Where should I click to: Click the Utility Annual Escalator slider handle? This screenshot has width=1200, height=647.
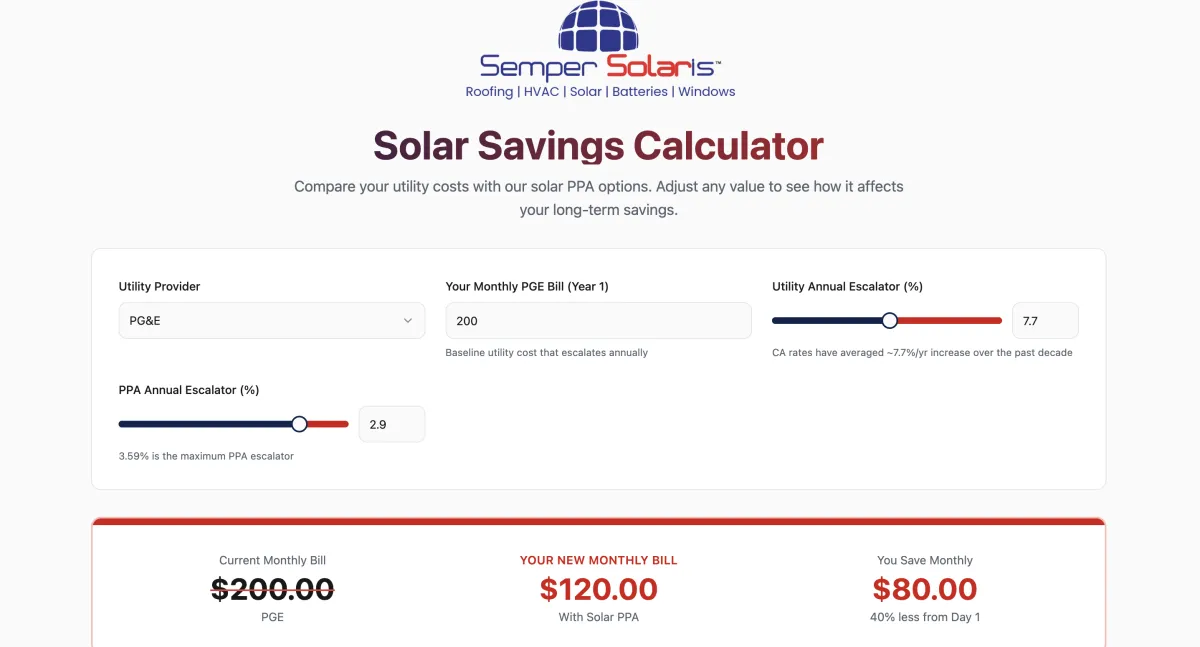click(890, 321)
